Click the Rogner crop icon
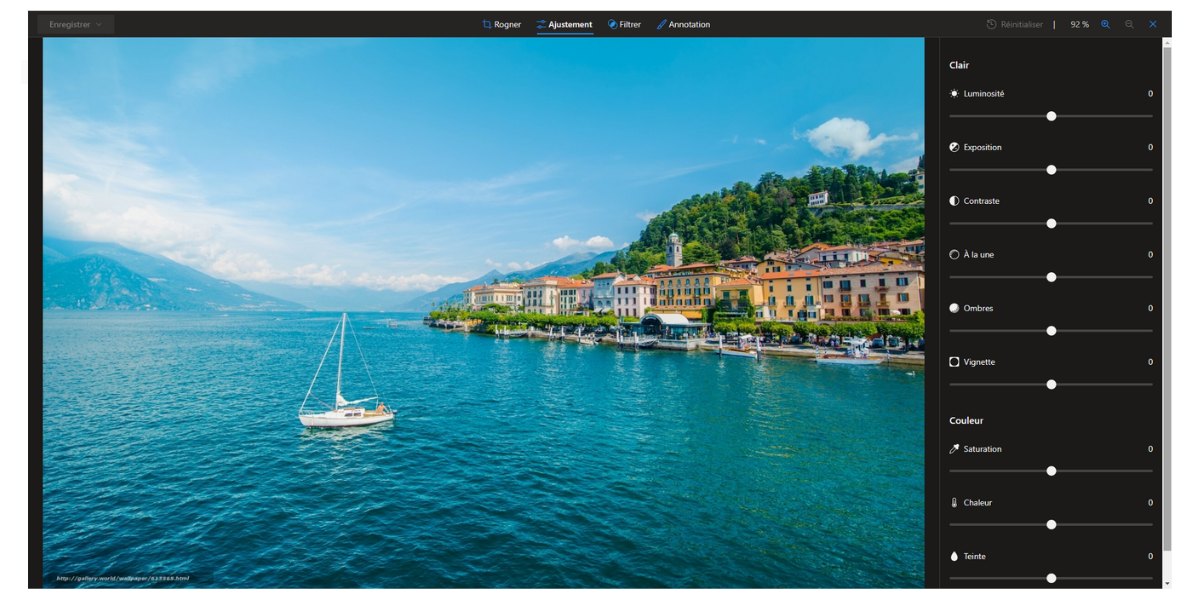 (487, 24)
